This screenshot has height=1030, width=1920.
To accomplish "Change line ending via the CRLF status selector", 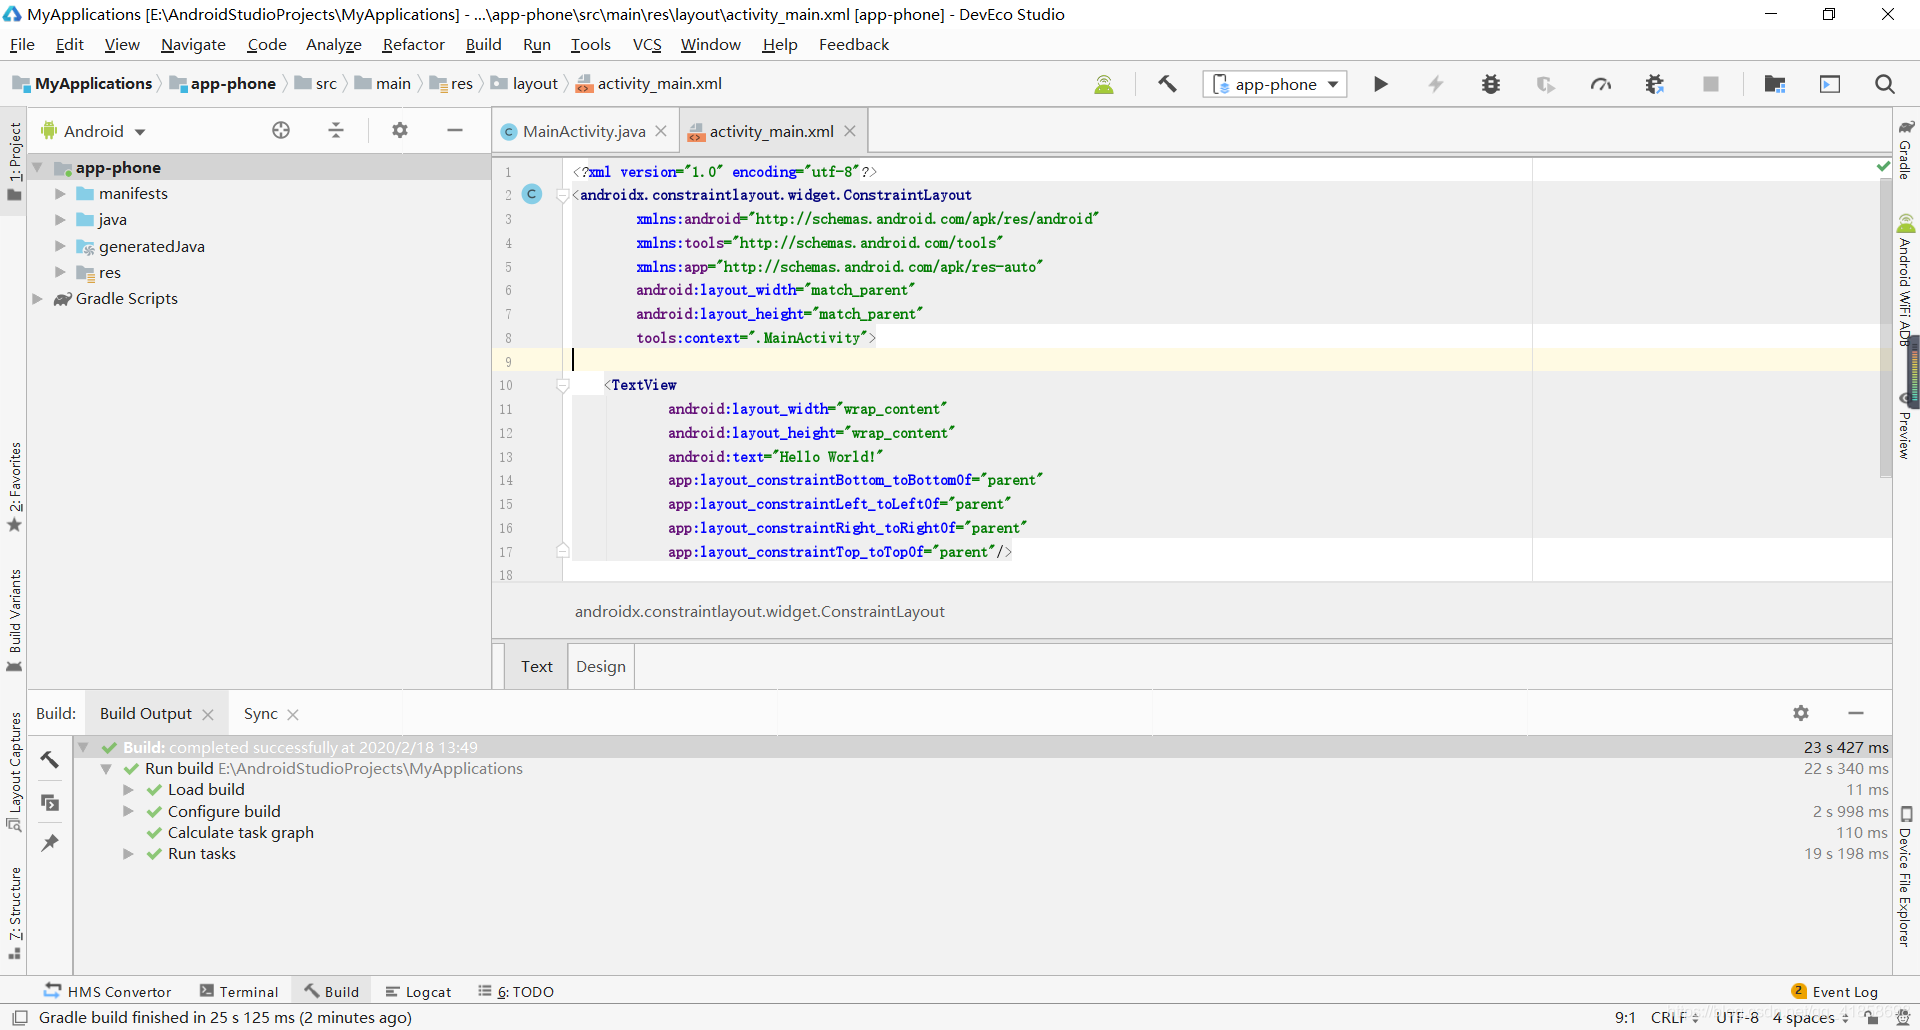I will point(1671,1018).
